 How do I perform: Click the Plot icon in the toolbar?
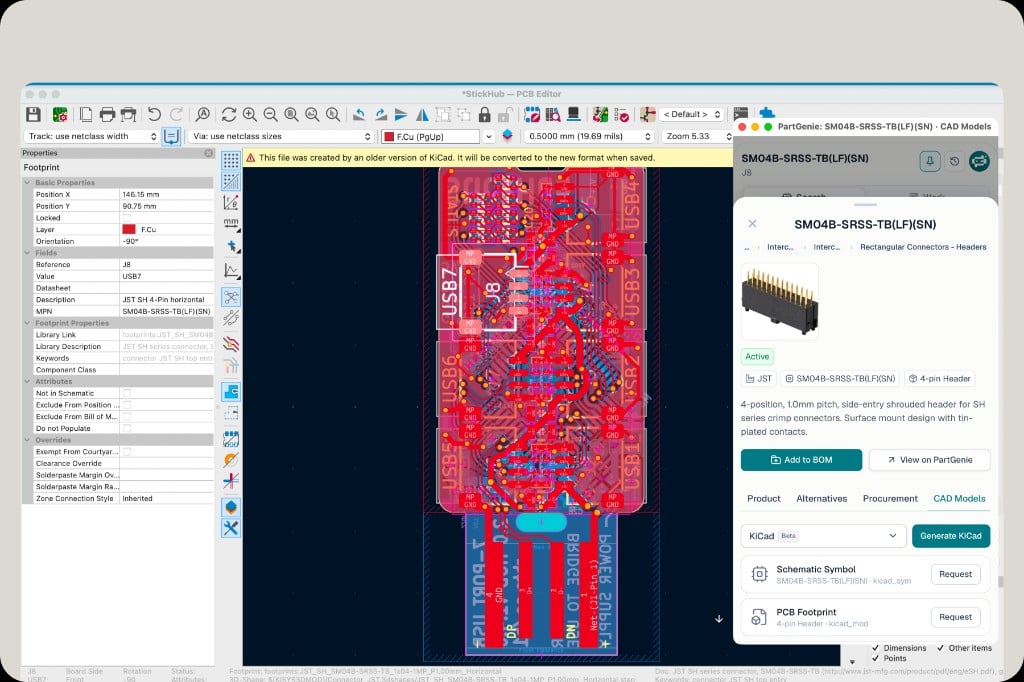[129, 114]
